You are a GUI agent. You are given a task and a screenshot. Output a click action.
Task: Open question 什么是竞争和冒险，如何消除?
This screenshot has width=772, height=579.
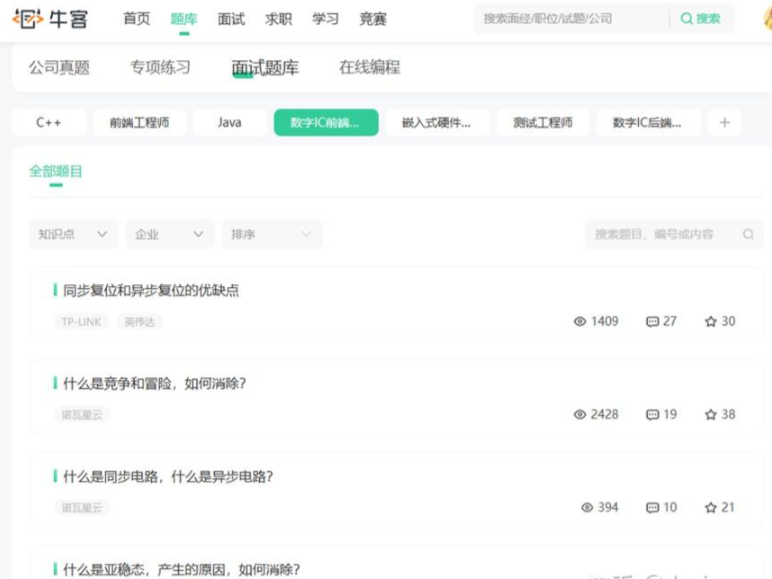155,384
